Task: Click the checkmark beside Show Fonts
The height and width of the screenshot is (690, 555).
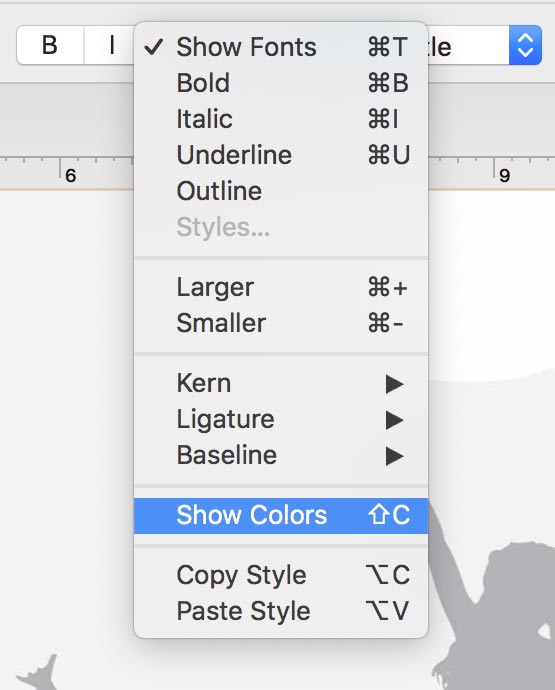Action: pyautogui.click(x=154, y=47)
